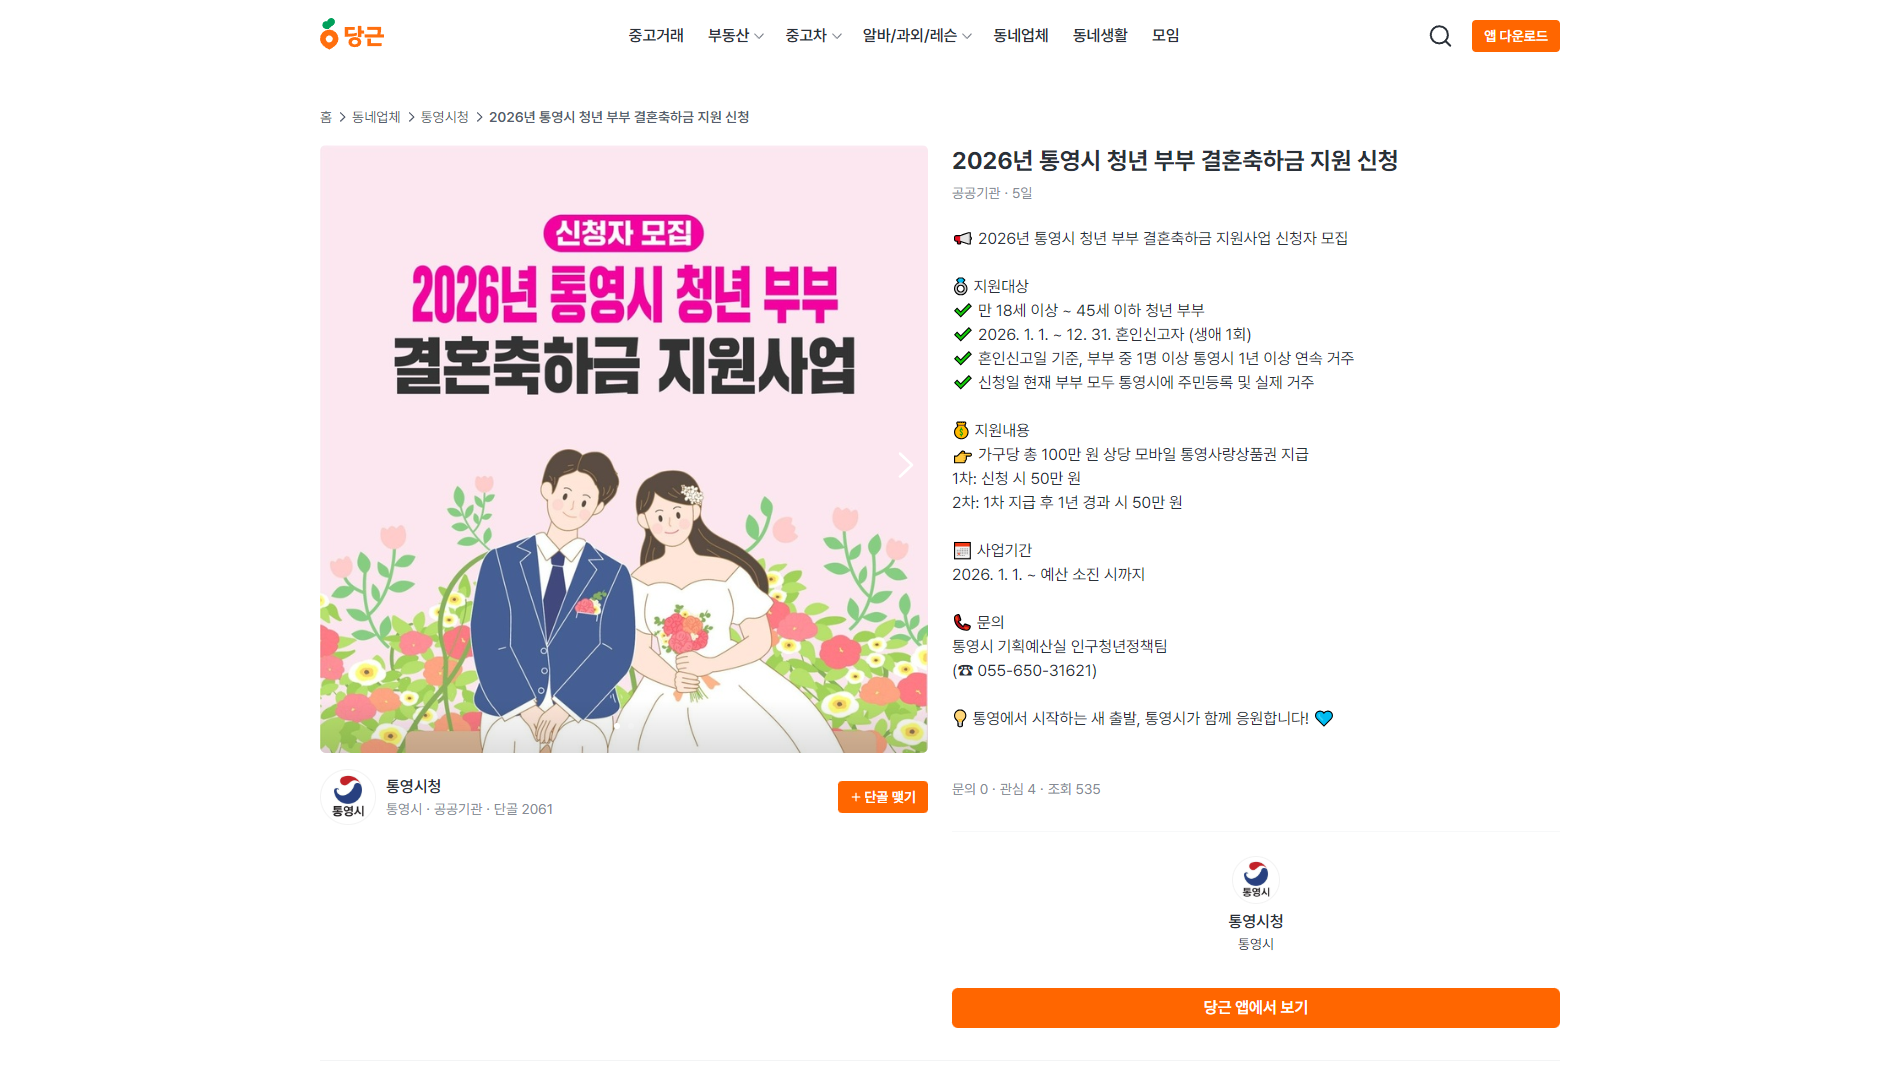The width and height of the screenshot is (1882, 1080).
Task: Go to the 동네생활 menu item
Action: click(x=1100, y=36)
